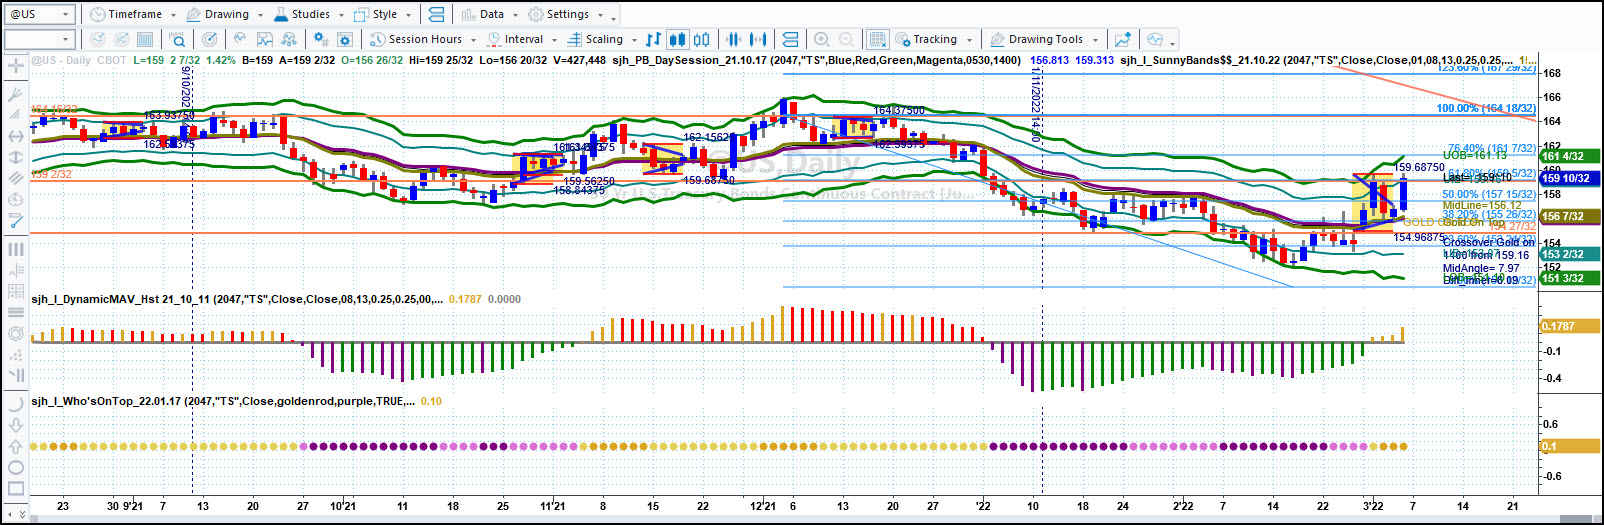Click the binoculars scan icon
Viewport: 1604px width, 525px height.
pyautogui.click(x=289, y=39)
